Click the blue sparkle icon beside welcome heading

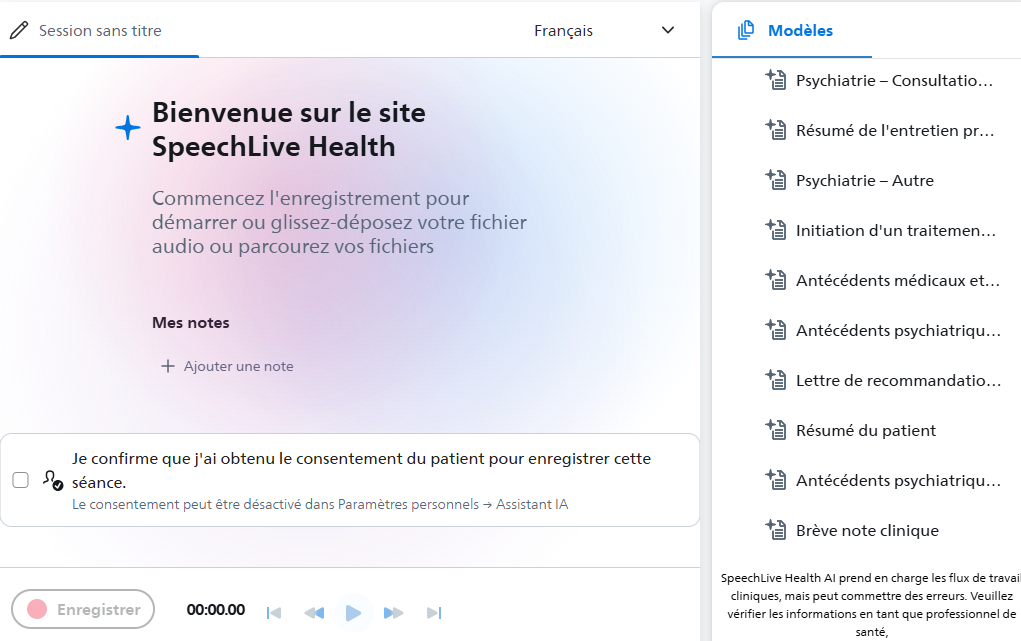click(128, 127)
